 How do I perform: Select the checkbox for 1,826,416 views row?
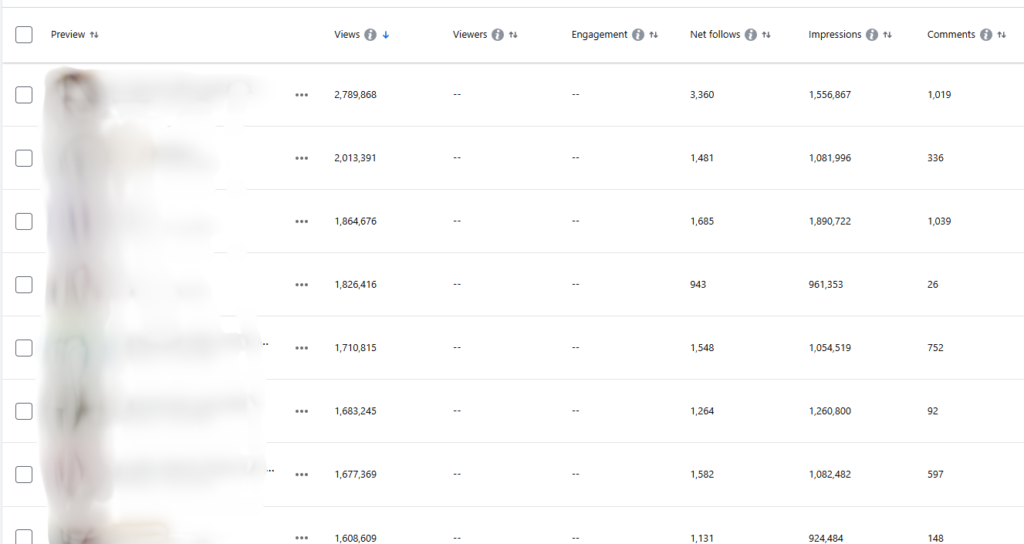pos(24,285)
